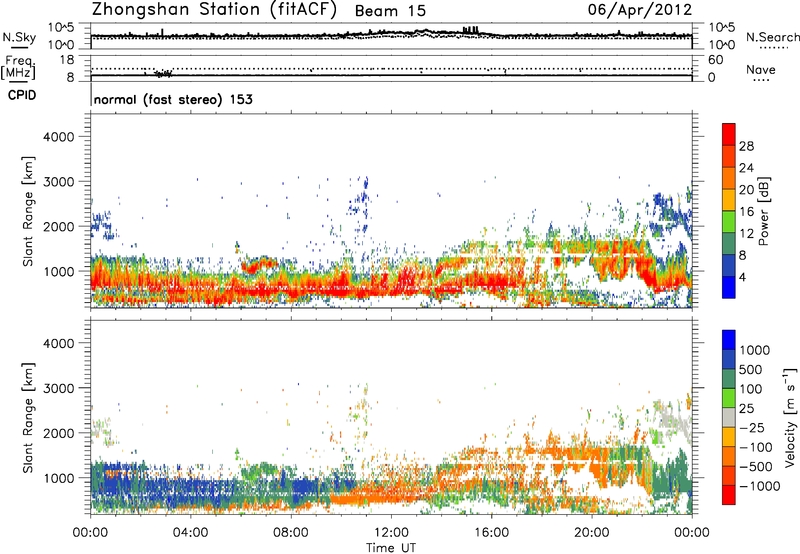Image resolution: width=800 pixels, height=554 pixels.
Task: Click the noise spikes near 15:00 in N.Sky panel
Action: pos(470,30)
